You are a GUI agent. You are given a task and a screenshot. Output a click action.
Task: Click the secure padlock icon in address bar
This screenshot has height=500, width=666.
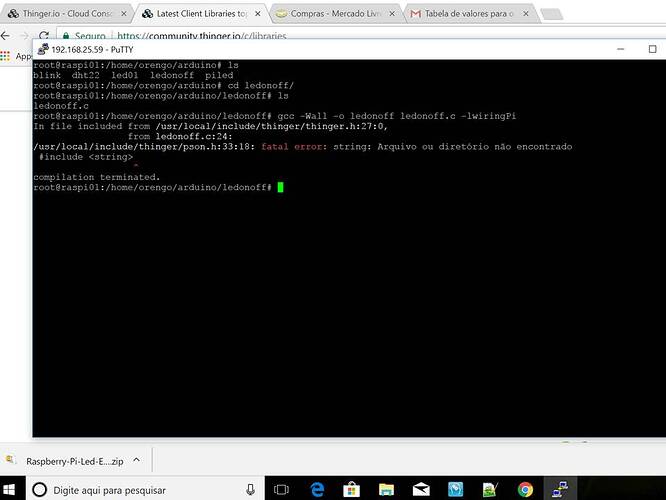pos(66,36)
